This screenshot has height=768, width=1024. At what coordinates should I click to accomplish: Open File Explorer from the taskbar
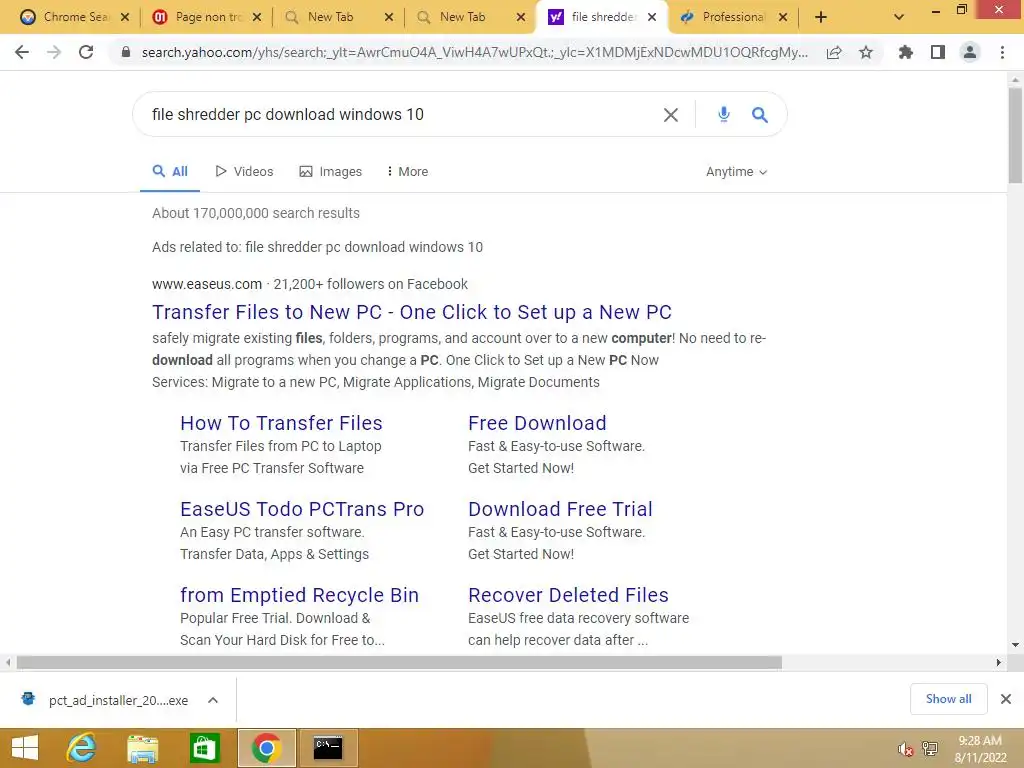pyautogui.click(x=142, y=748)
